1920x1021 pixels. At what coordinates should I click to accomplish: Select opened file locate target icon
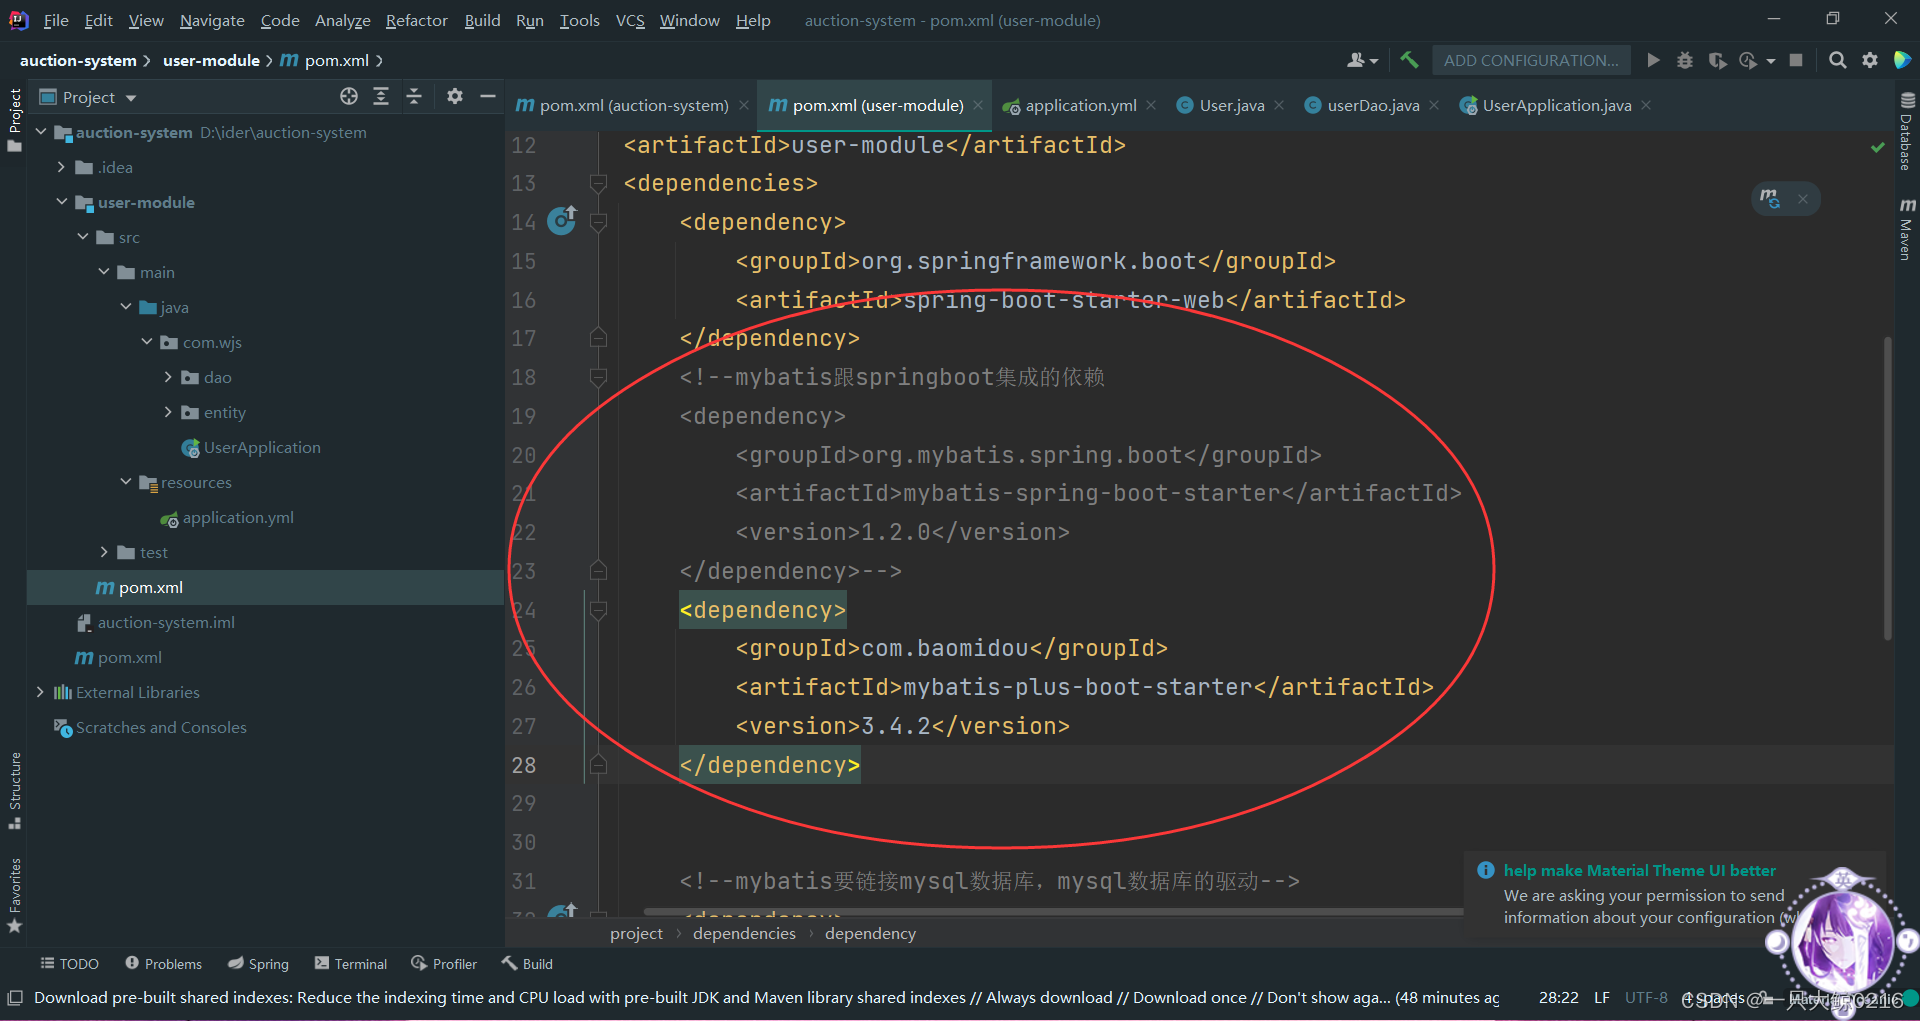(349, 97)
